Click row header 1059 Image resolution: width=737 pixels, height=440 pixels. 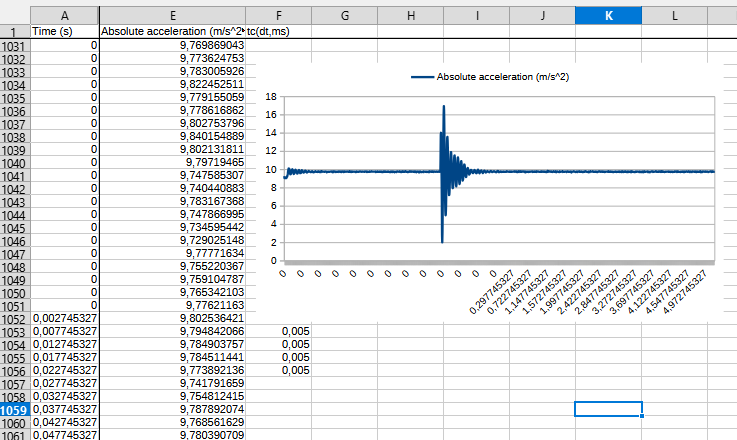(x=15, y=409)
